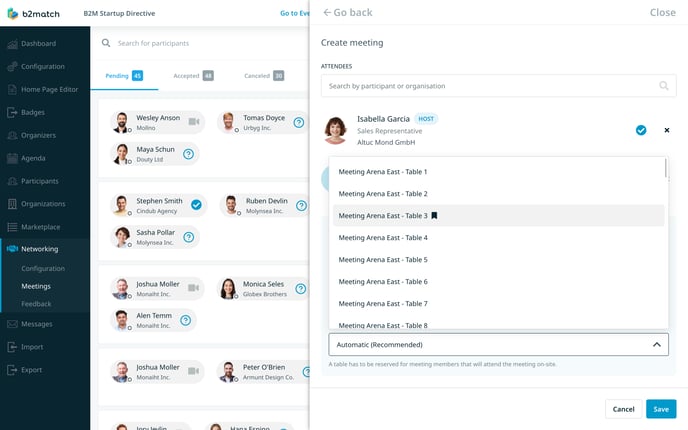Click the bookmark icon on Table 3
Screen dimensions: 688x430
434,215
